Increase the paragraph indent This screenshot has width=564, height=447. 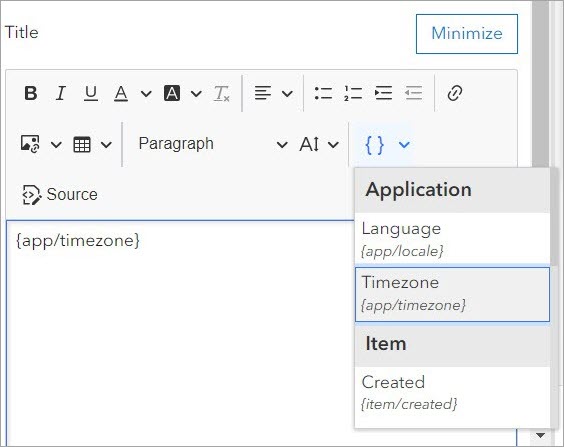pos(383,93)
